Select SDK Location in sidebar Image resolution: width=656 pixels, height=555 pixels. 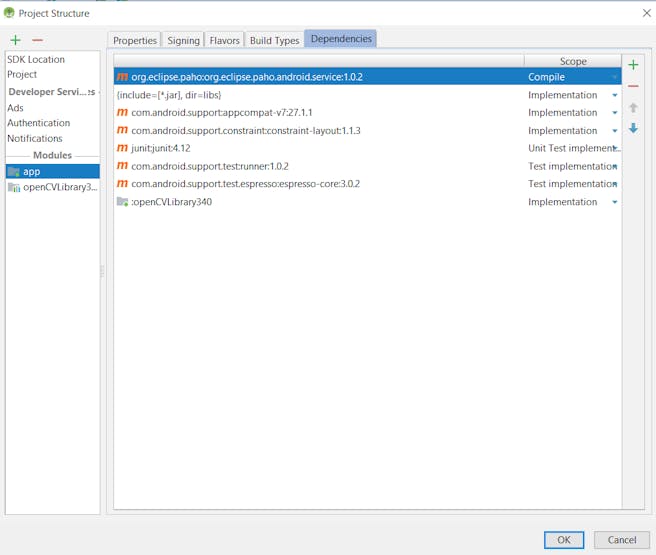click(36, 59)
